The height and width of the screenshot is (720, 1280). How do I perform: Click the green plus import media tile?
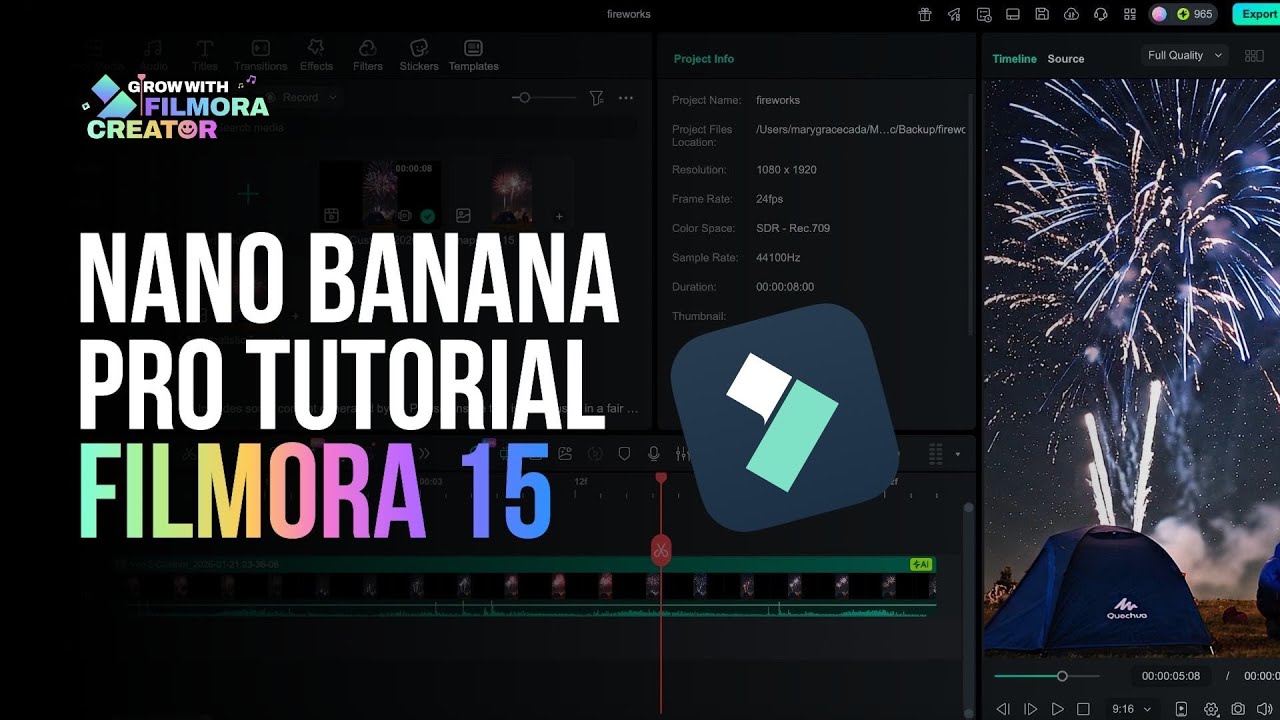pos(248,193)
